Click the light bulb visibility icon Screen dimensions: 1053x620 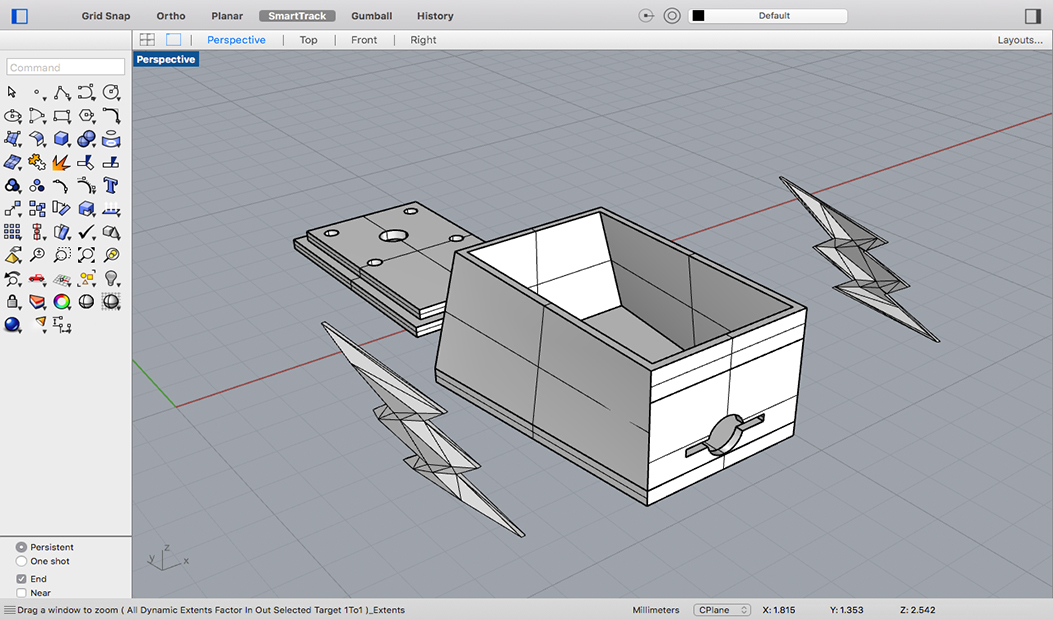[x=111, y=278]
